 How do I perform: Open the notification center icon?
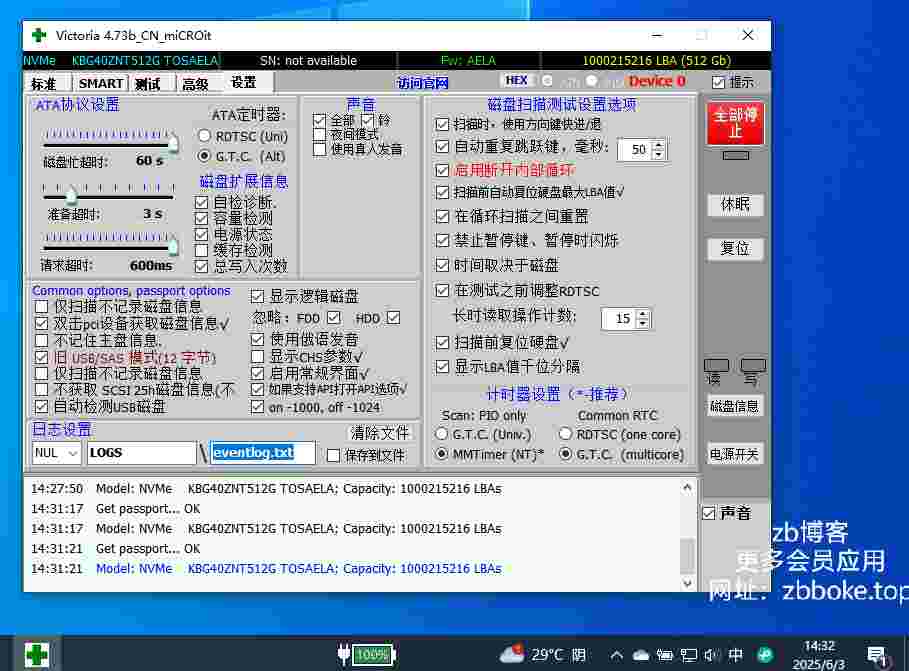click(x=877, y=656)
